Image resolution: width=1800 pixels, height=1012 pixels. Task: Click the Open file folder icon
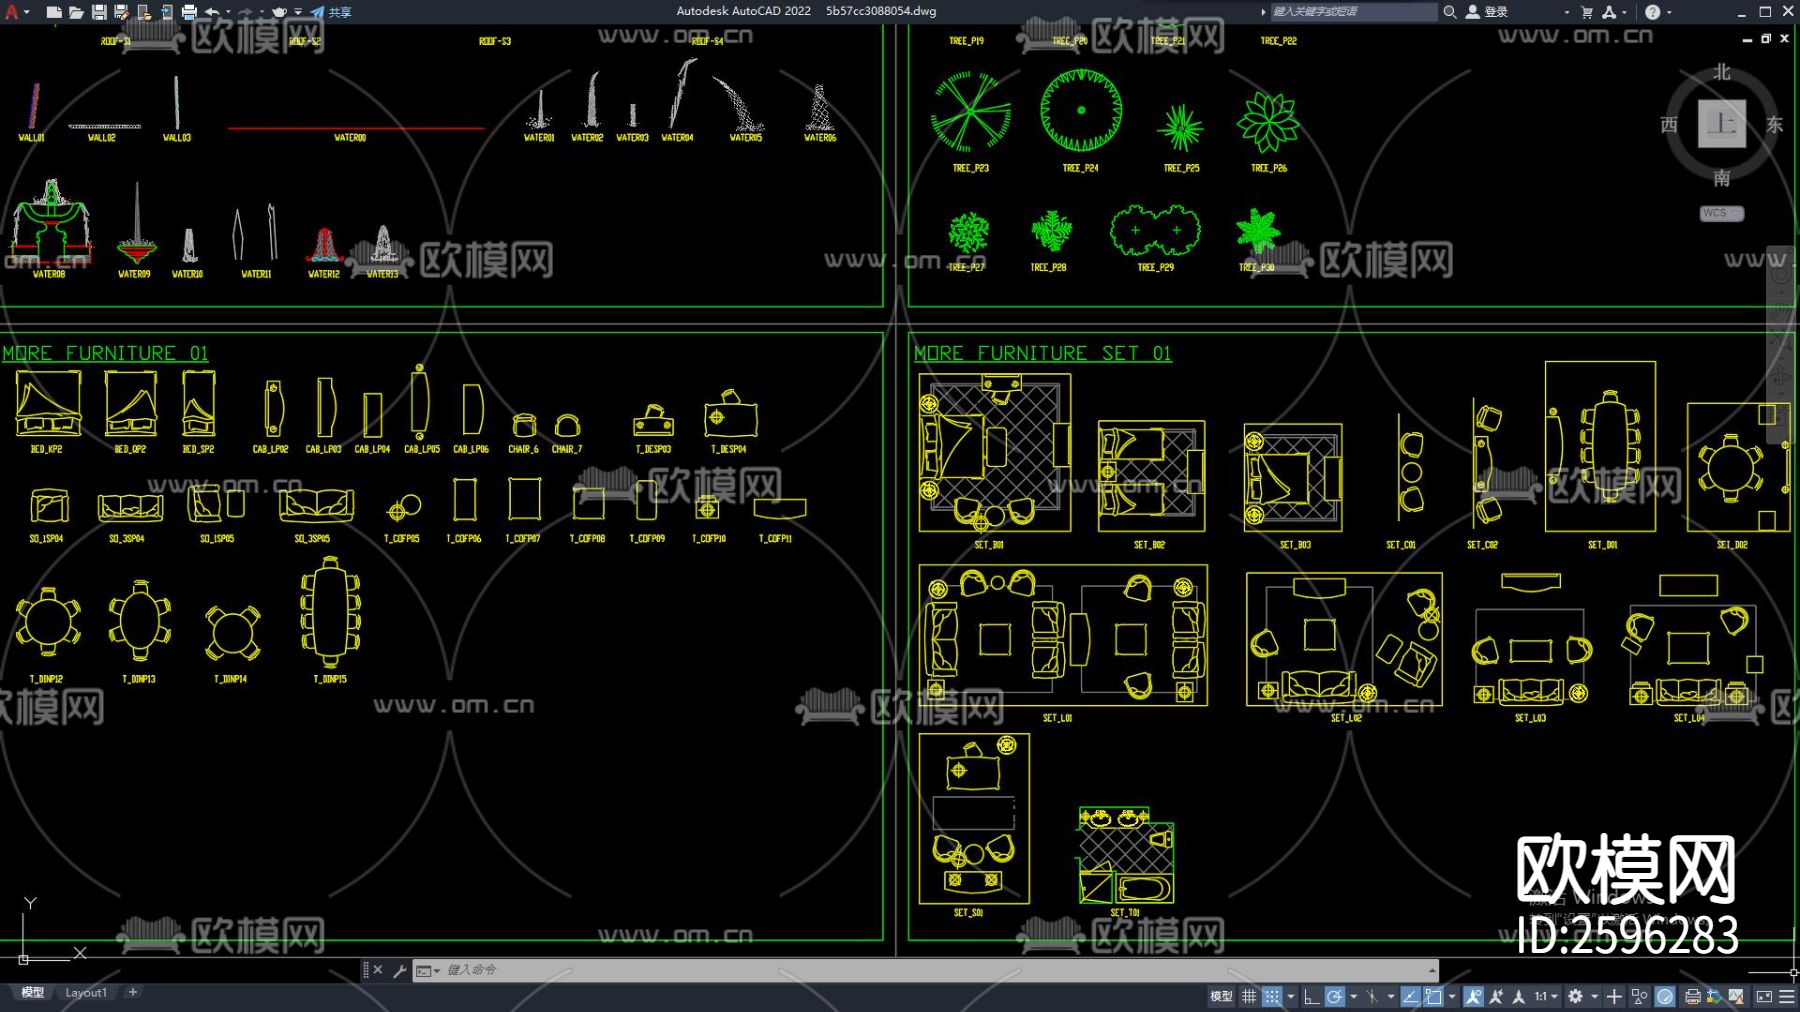pyautogui.click(x=76, y=12)
